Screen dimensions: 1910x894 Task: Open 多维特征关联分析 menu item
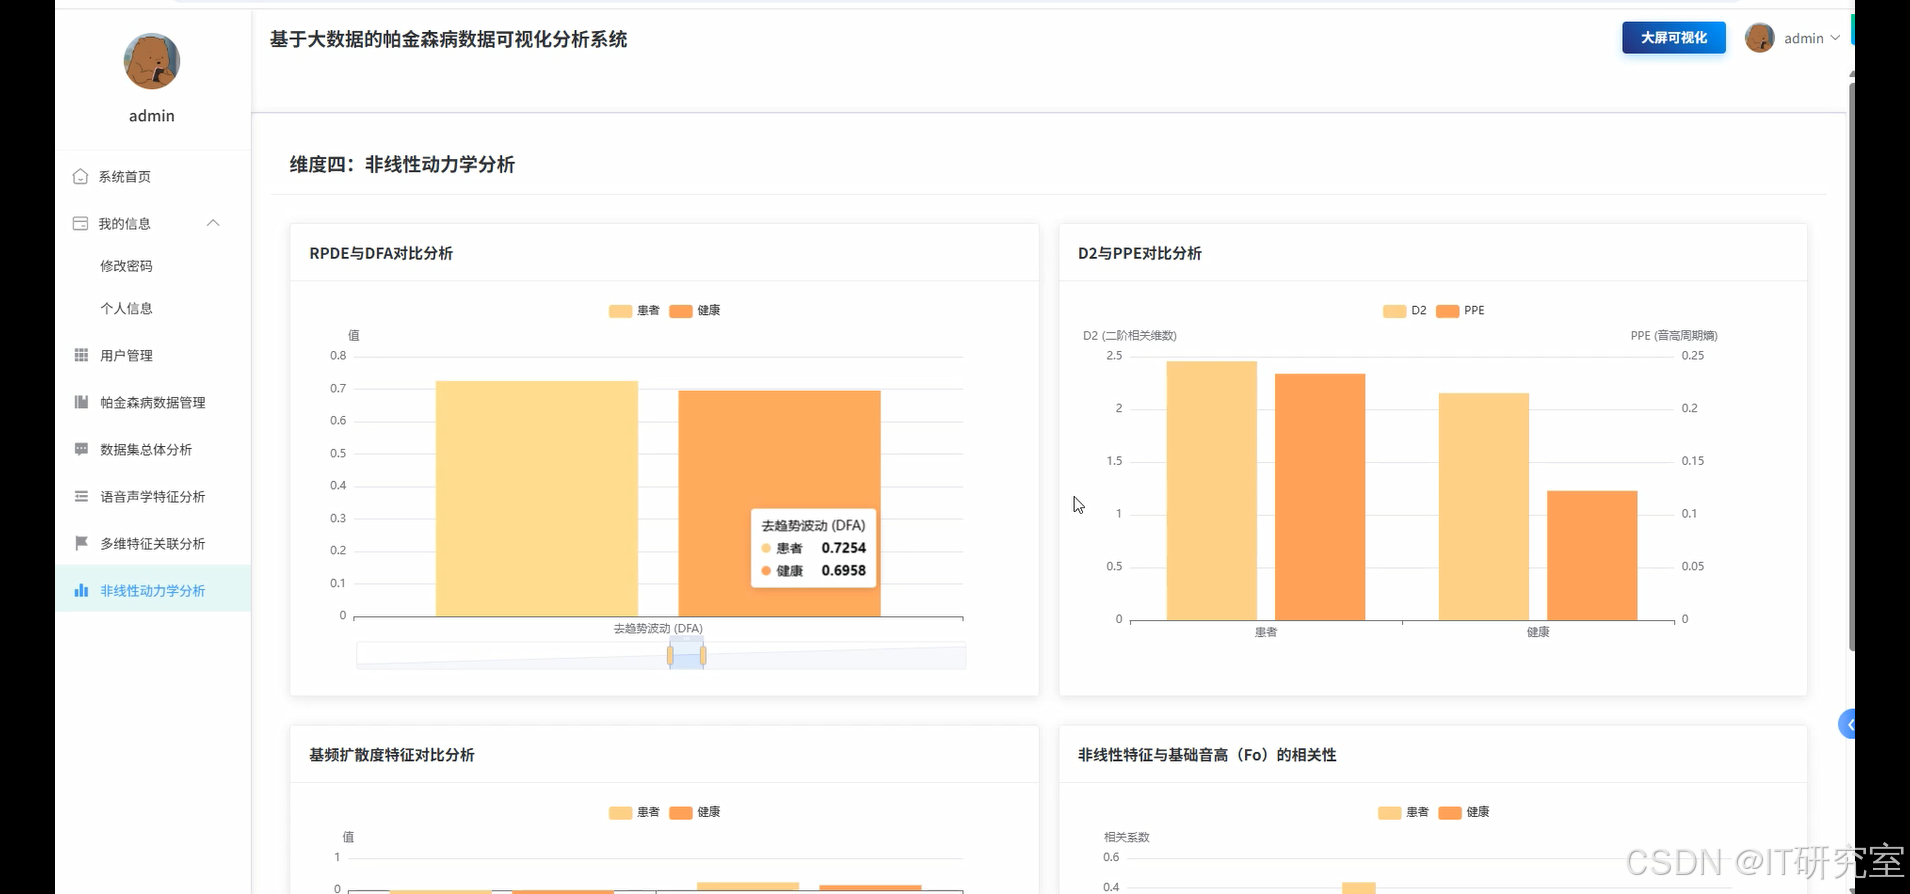[x=153, y=543]
